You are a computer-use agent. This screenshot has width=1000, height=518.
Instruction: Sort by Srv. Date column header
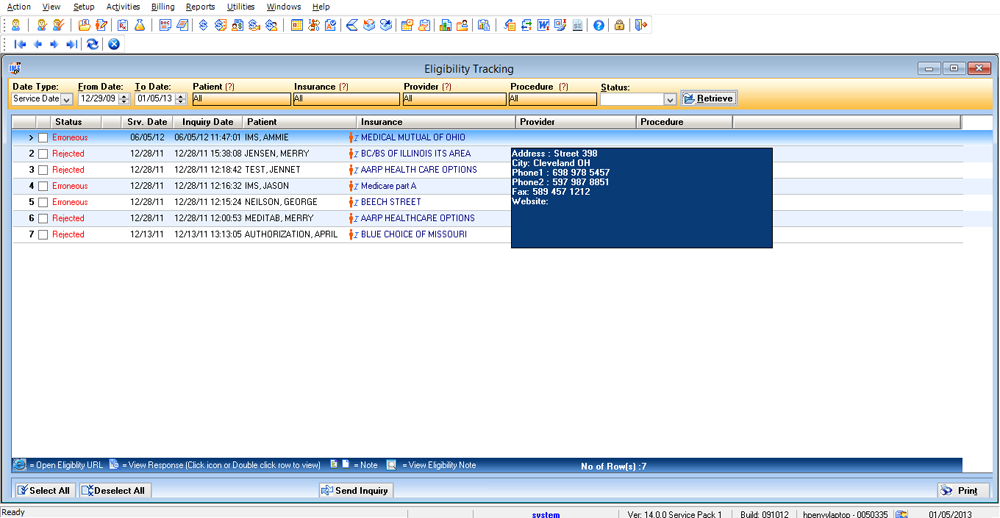pyautogui.click(x=147, y=121)
